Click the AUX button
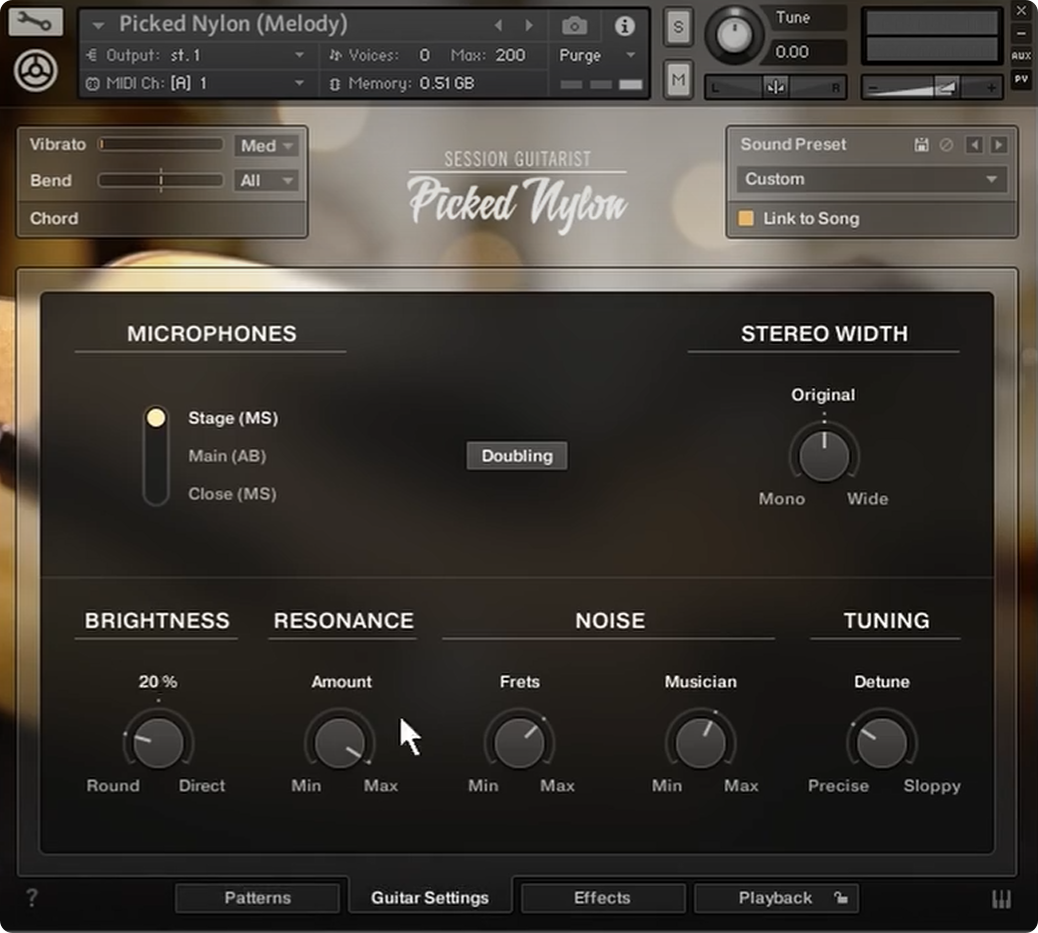1038x933 pixels. [1021, 56]
